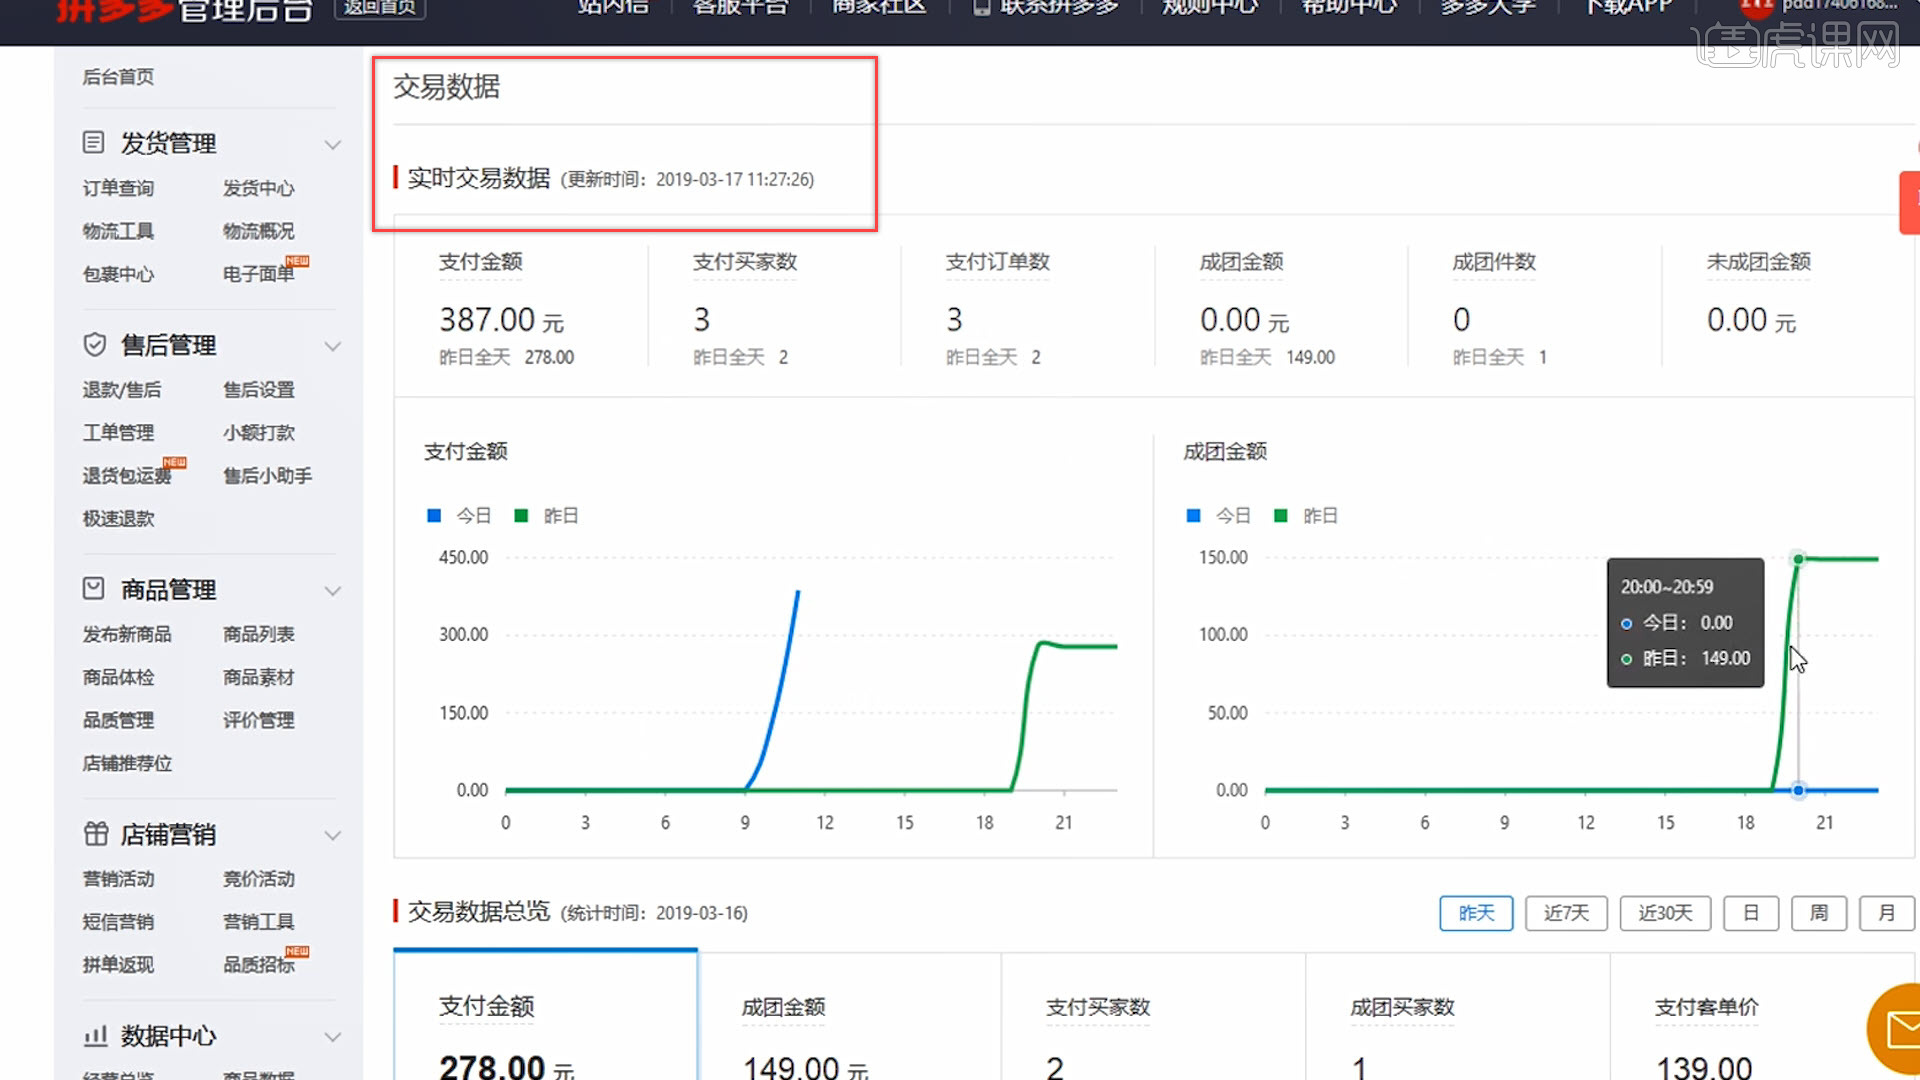Select the 周 range tab
Image resolution: width=1920 pixels, height=1080 pixels.
pos(1819,913)
